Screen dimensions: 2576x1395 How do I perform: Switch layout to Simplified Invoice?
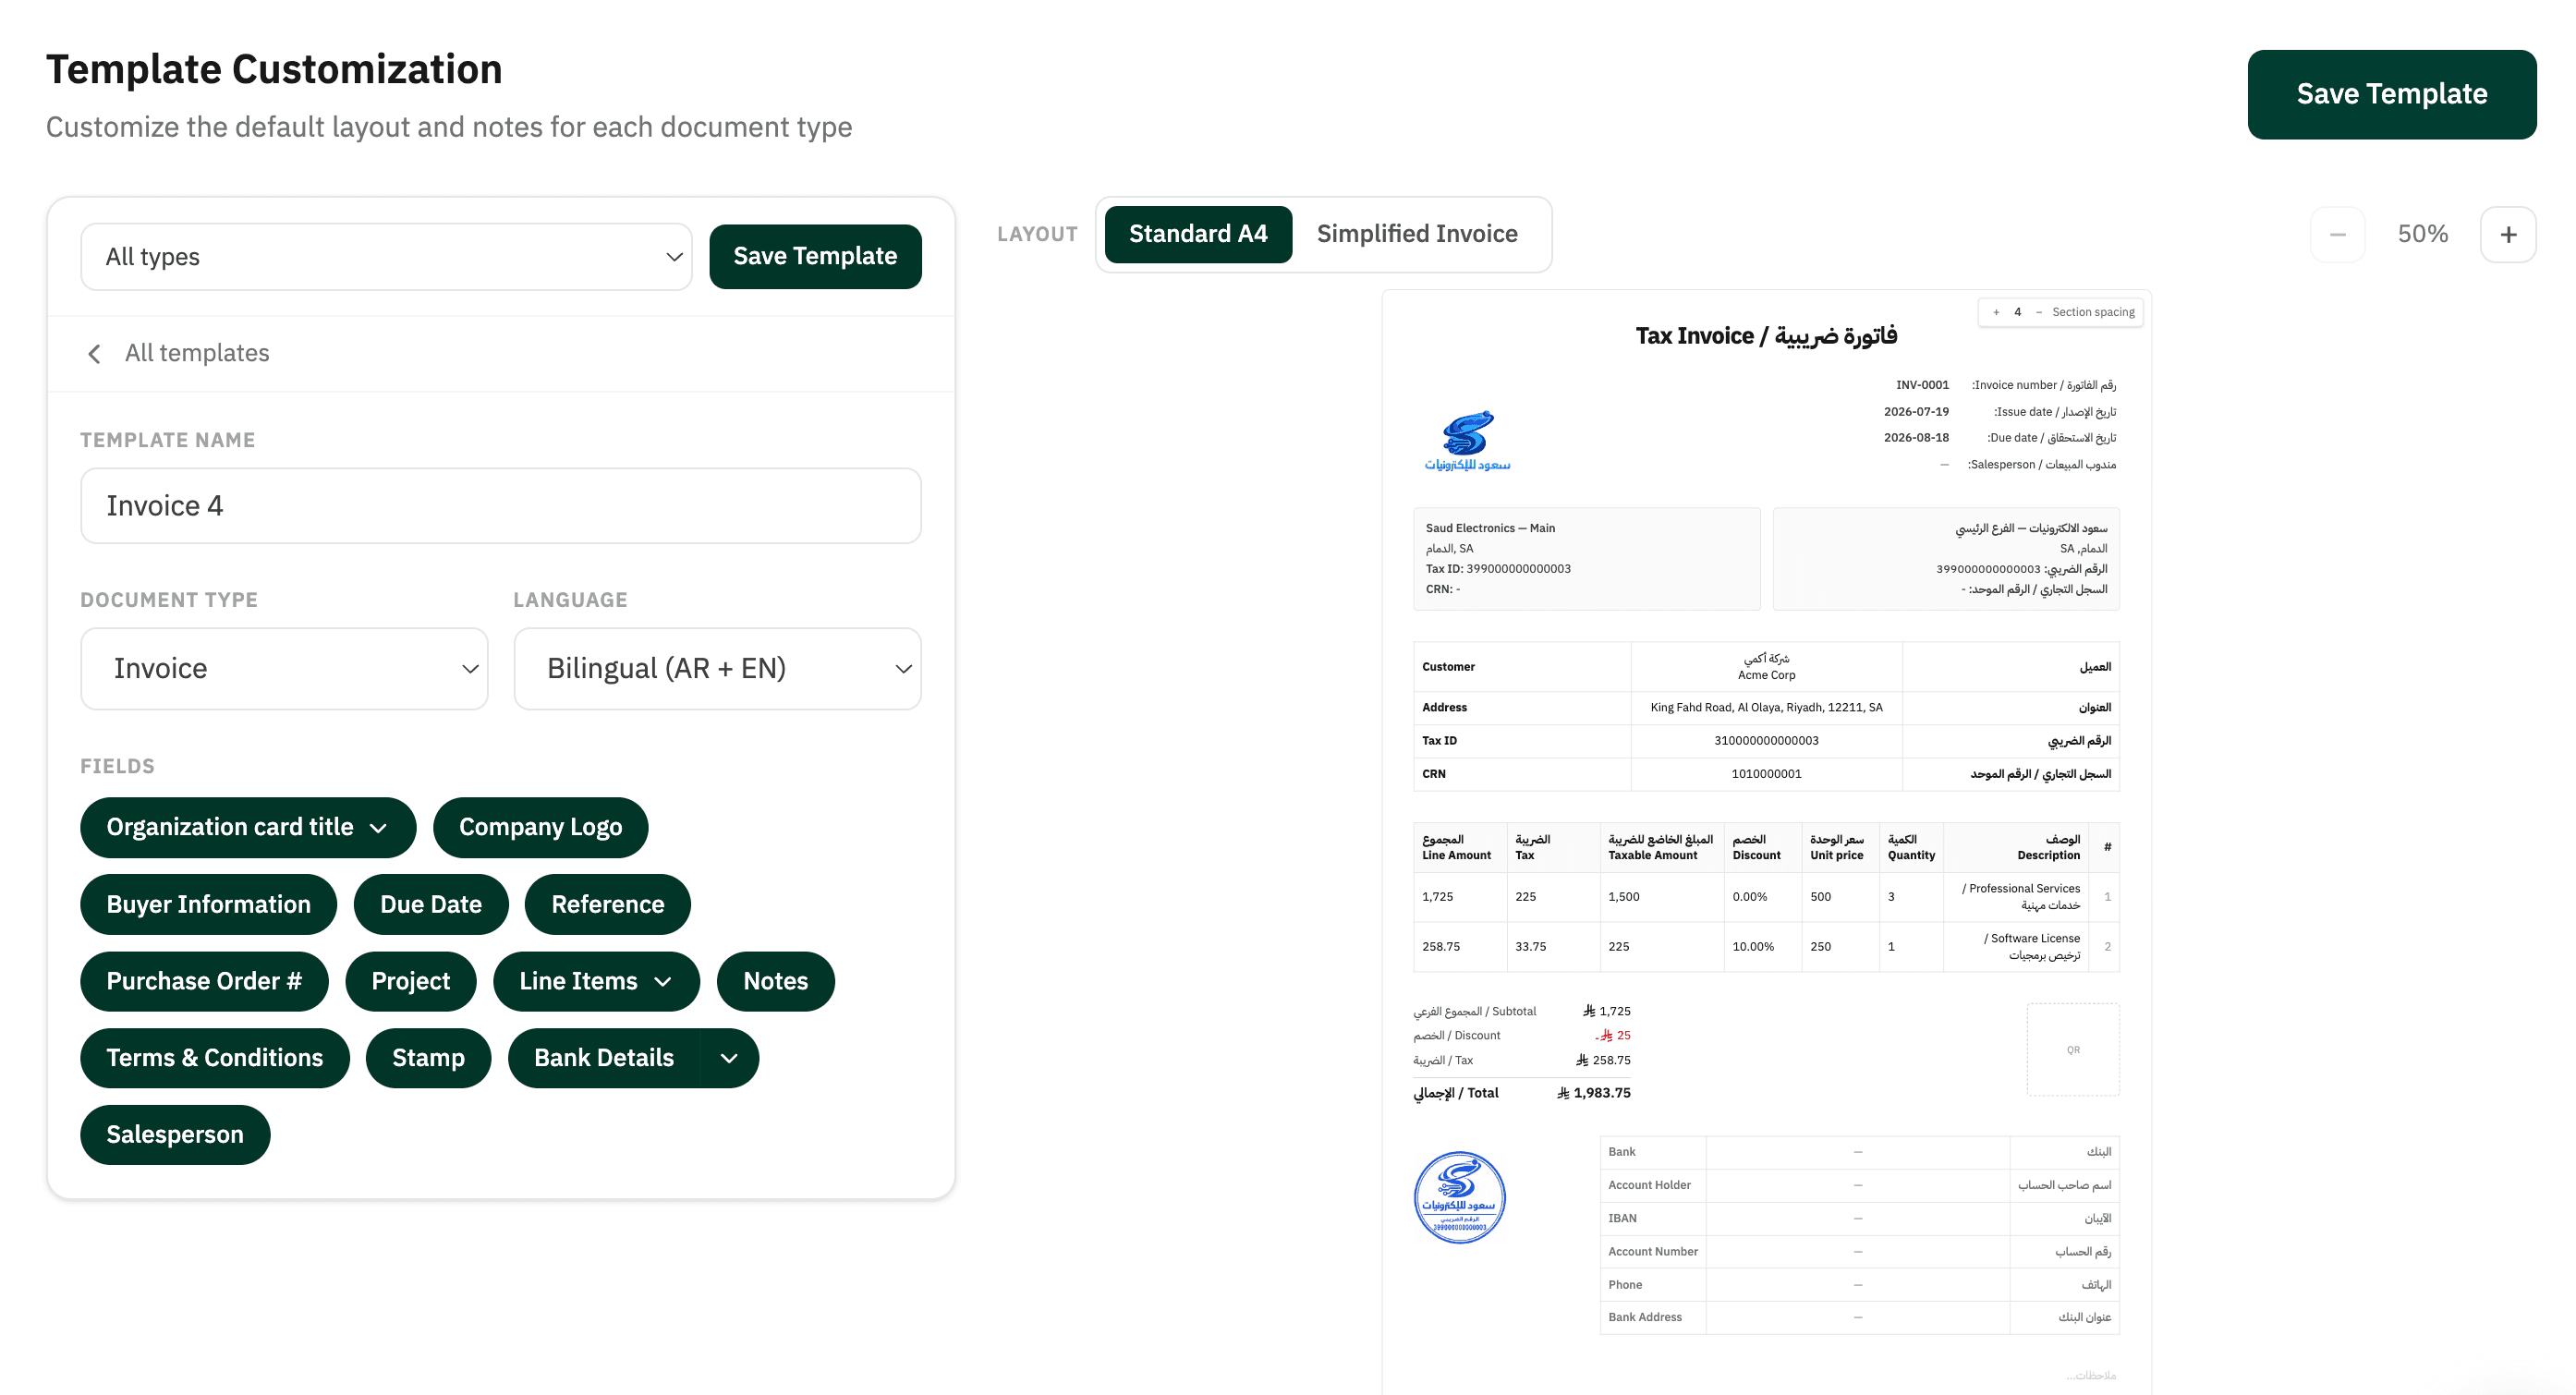(x=1417, y=234)
